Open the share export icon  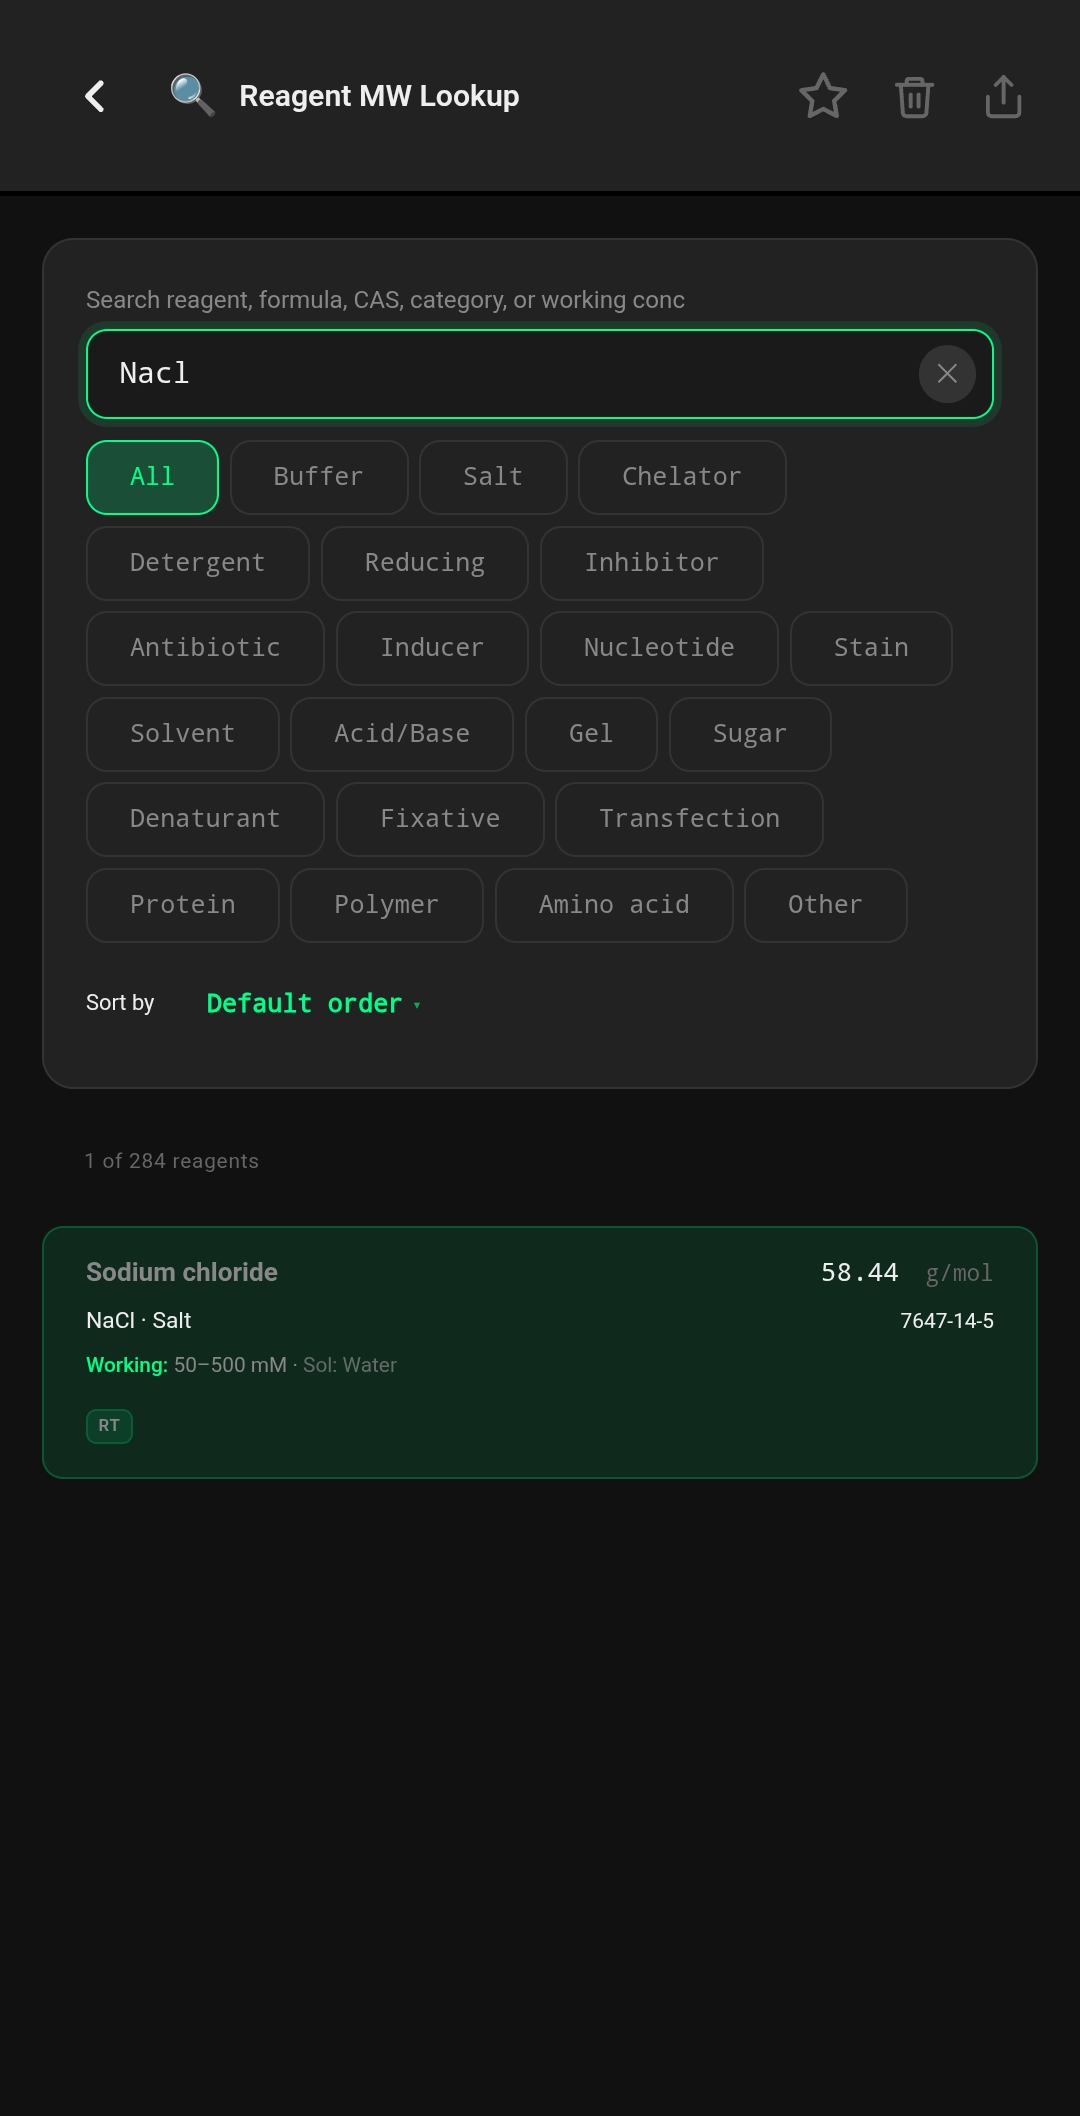coord(1003,97)
